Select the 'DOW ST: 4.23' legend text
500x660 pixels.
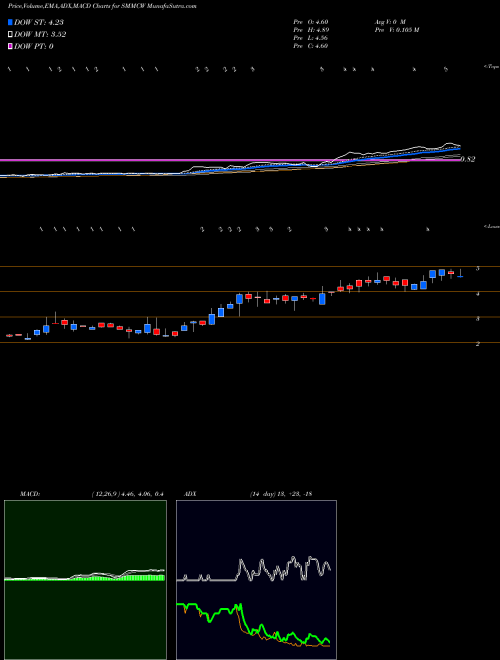39,22
